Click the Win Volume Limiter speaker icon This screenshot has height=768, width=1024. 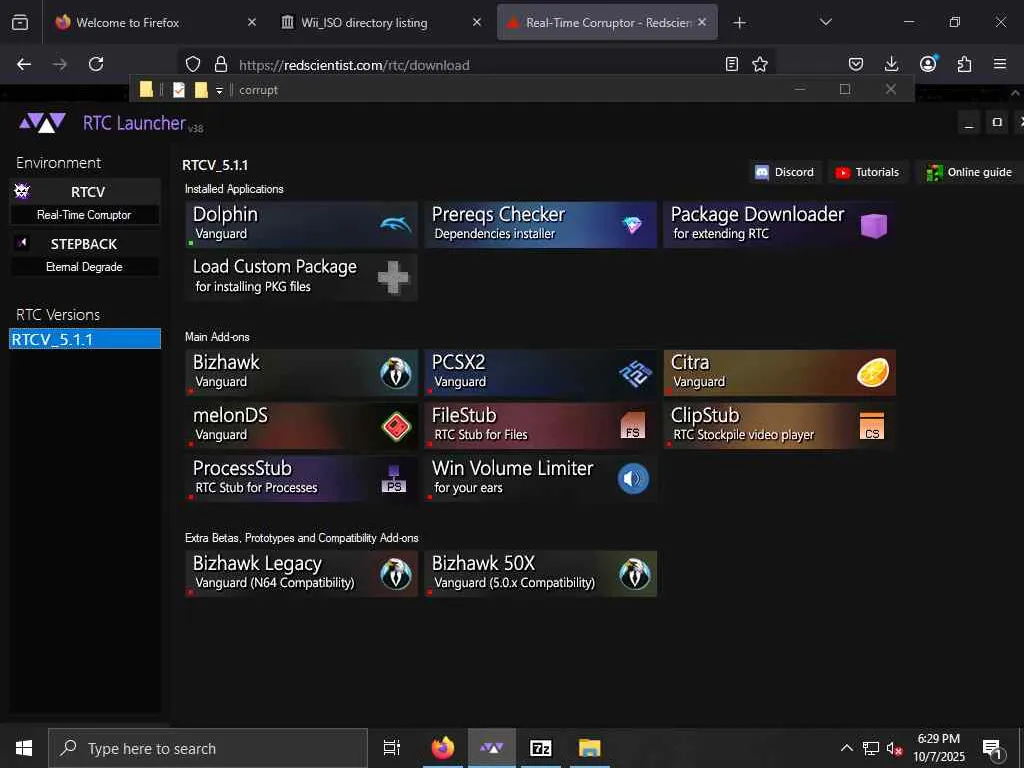[x=633, y=479]
